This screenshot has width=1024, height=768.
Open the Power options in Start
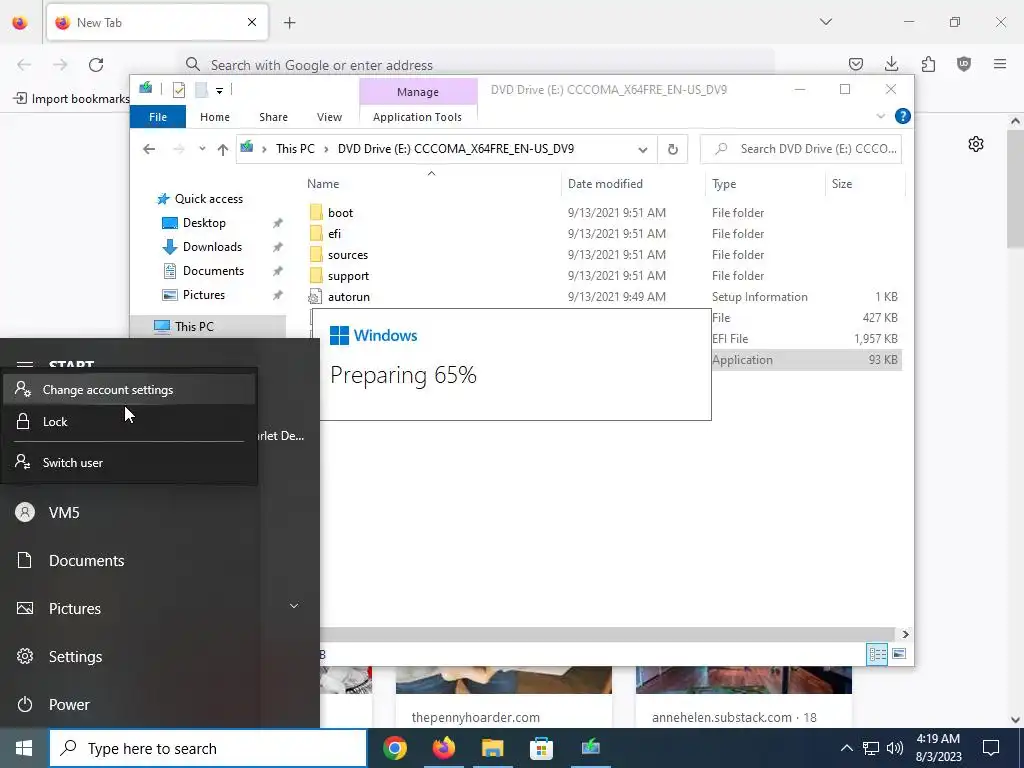pyautogui.click(x=160, y=705)
